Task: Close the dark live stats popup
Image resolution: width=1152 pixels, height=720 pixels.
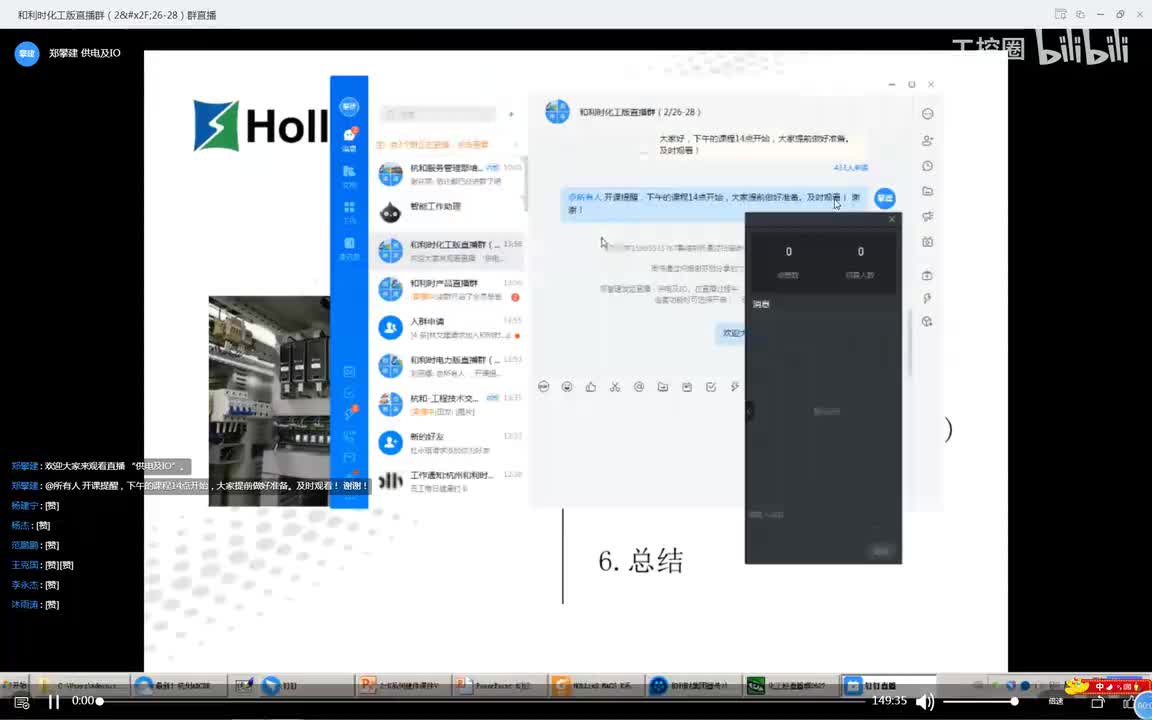Action: (x=892, y=219)
